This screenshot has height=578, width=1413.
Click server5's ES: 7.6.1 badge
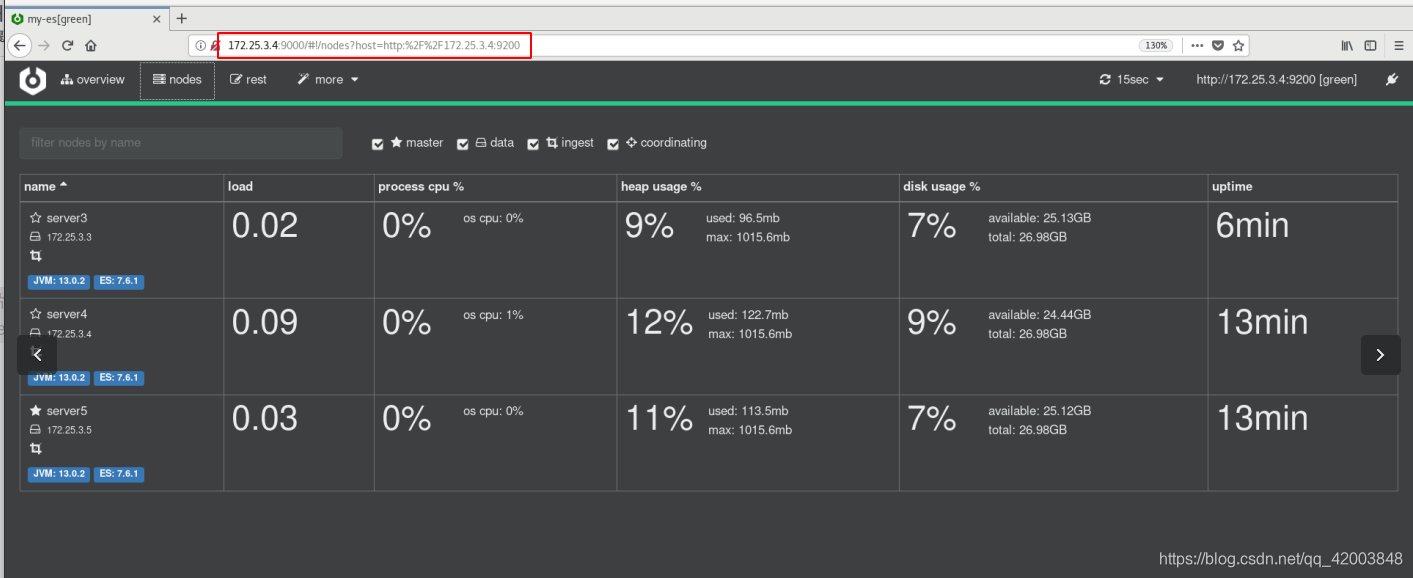point(119,474)
